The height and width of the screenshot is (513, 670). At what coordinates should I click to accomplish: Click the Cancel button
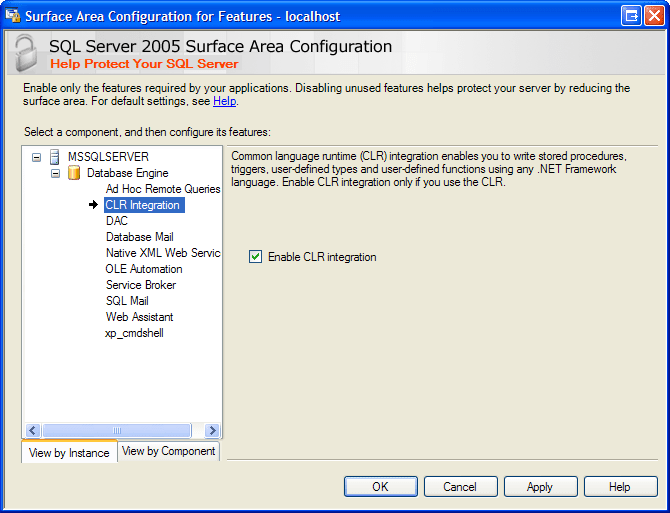coord(460,487)
